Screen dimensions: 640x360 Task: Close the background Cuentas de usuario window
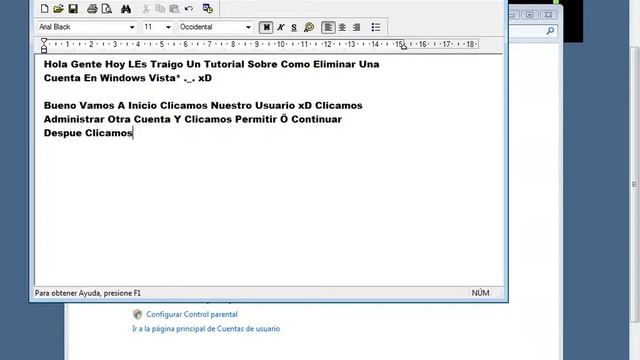point(549,15)
